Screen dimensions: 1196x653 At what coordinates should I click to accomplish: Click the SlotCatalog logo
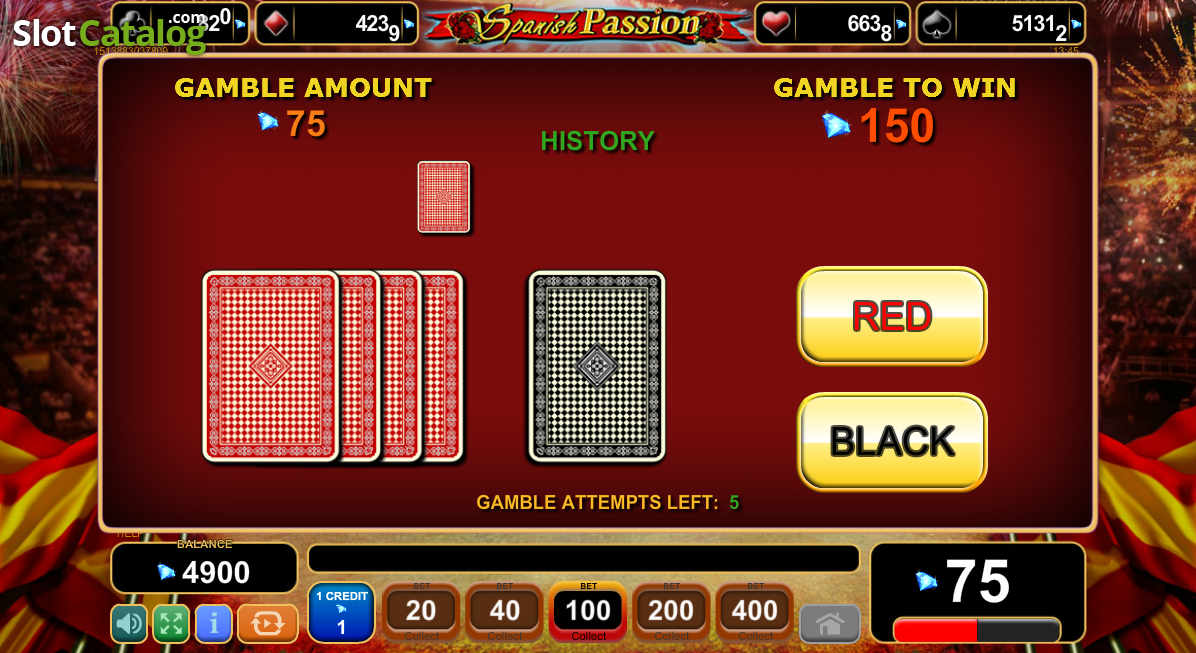pyautogui.click(x=109, y=34)
